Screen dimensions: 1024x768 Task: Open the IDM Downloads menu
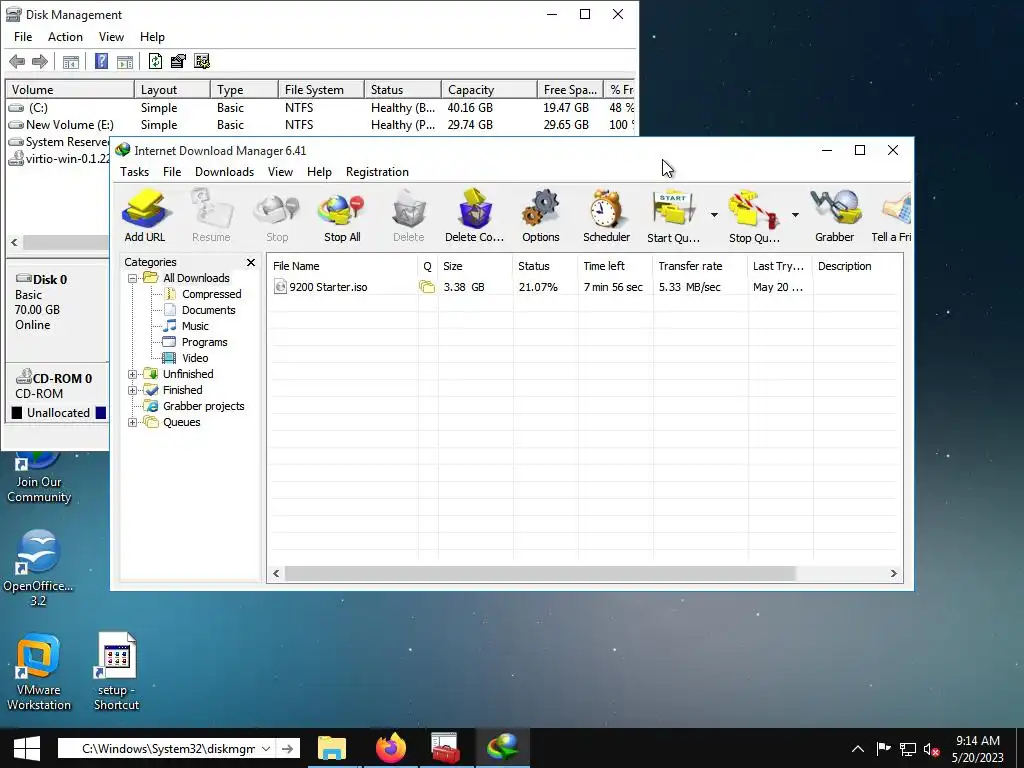pos(224,172)
